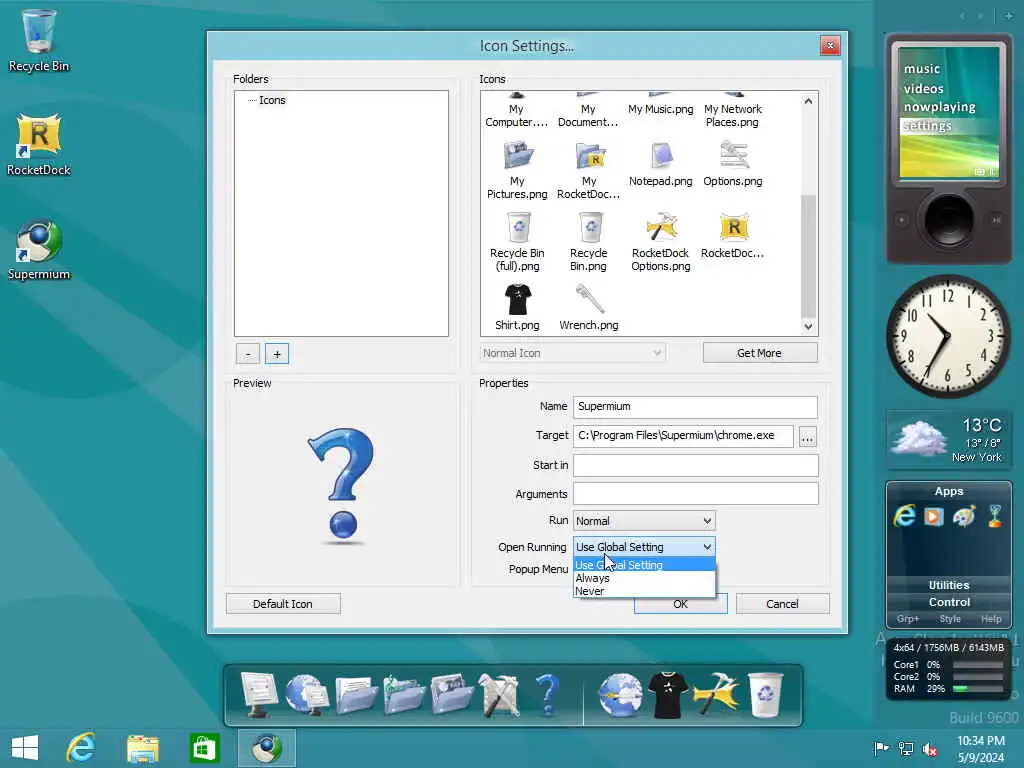Click the Help link in Apps gadget
Screen dimensions: 1024x768
(991, 618)
